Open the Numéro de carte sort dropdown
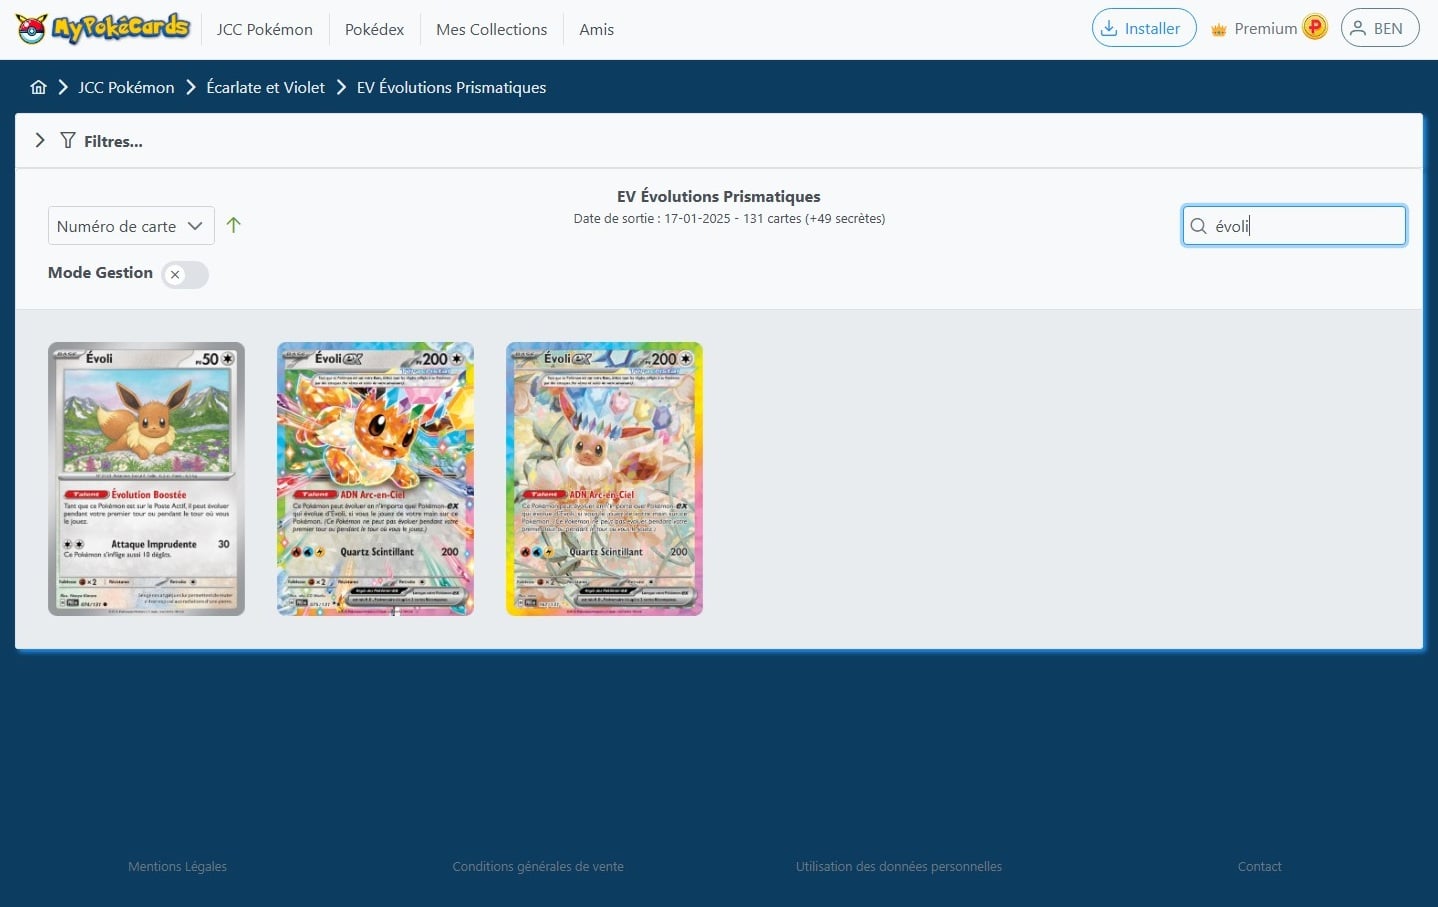Viewport: 1438px width, 907px height. pyautogui.click(x=130, y=225)
